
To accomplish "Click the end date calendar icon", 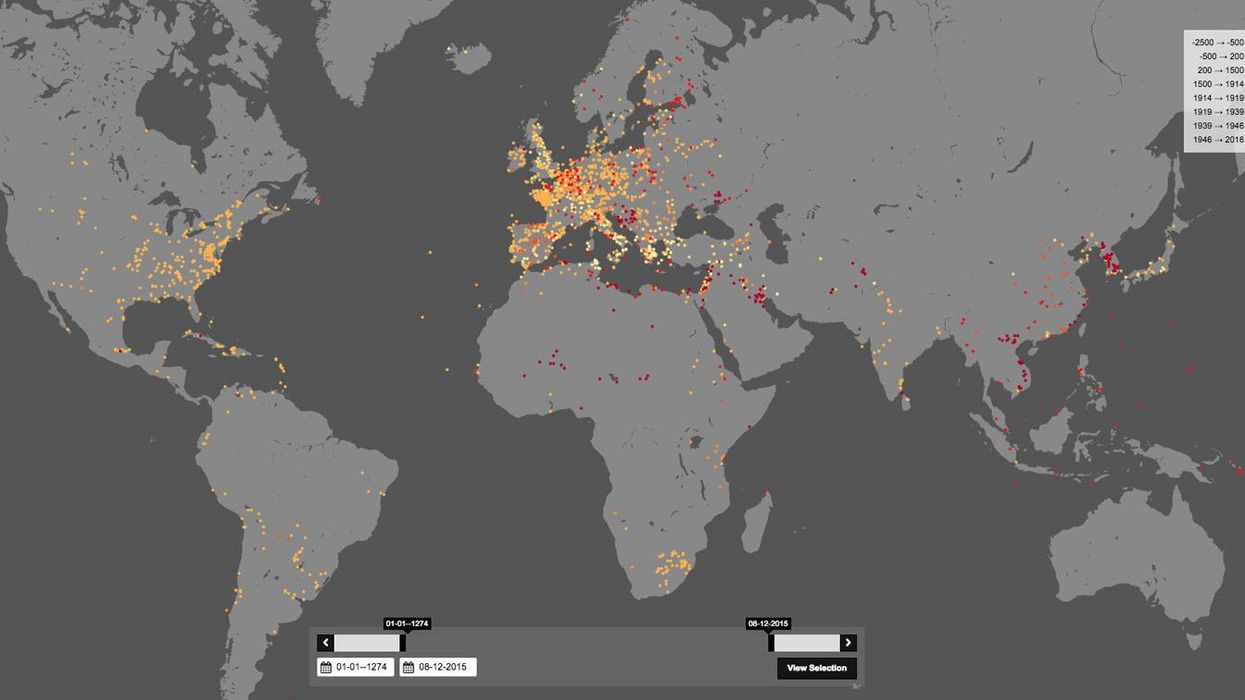I will (x=410, y=666).
